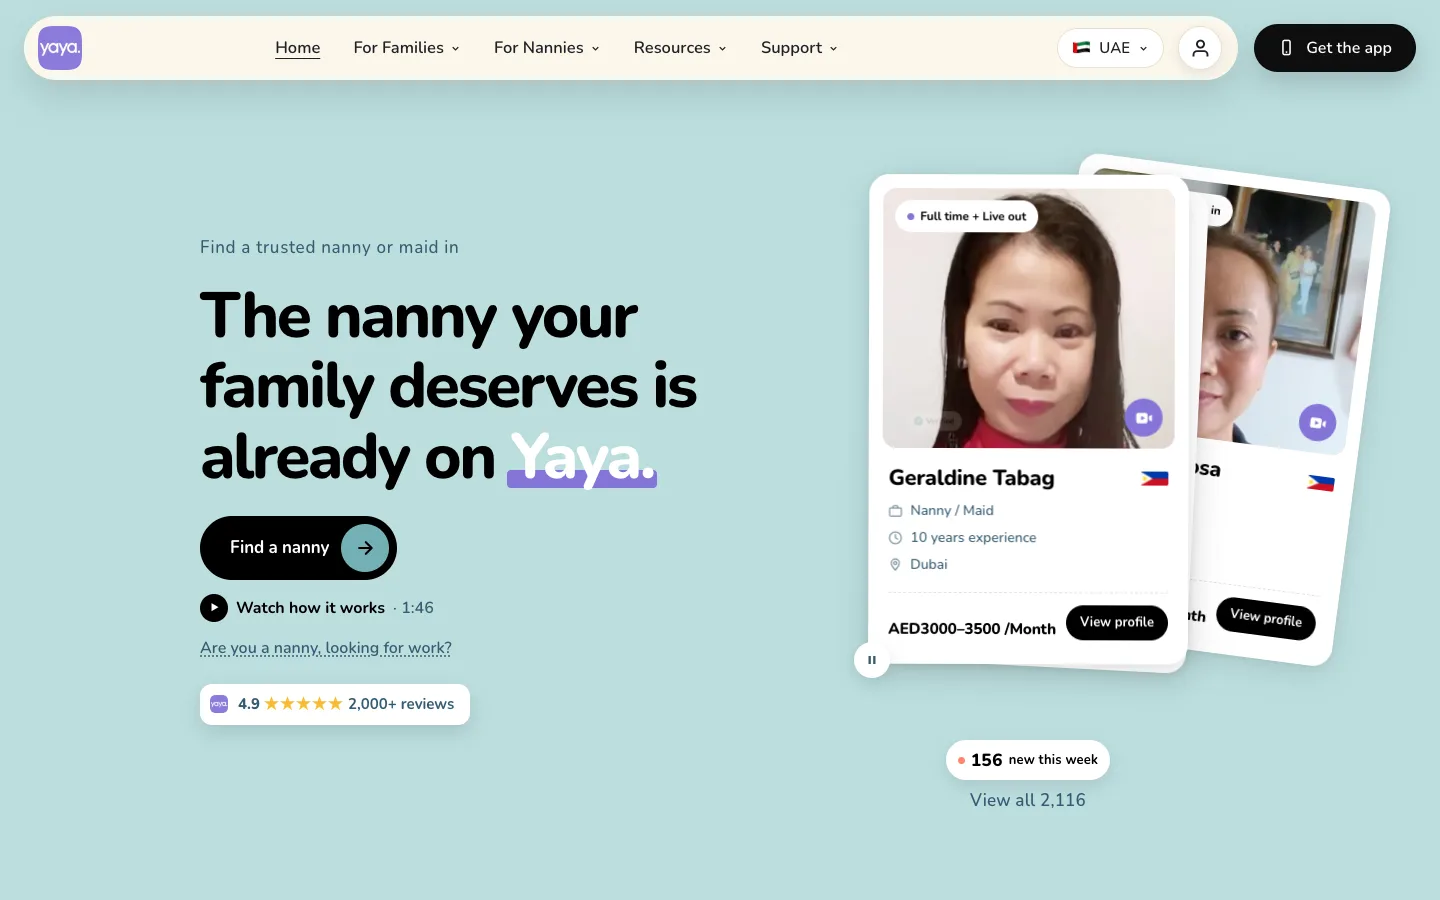Click View profile on the tilted back card
The image size is (1440, 900).
tap(1266, 618)
